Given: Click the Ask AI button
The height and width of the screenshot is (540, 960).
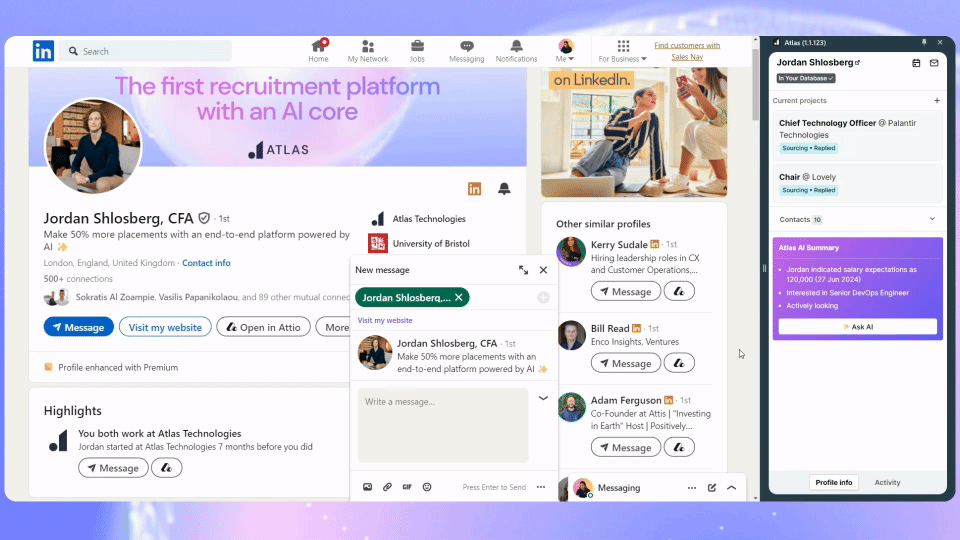Looking at the screenshot, I should tap(857, 327).
